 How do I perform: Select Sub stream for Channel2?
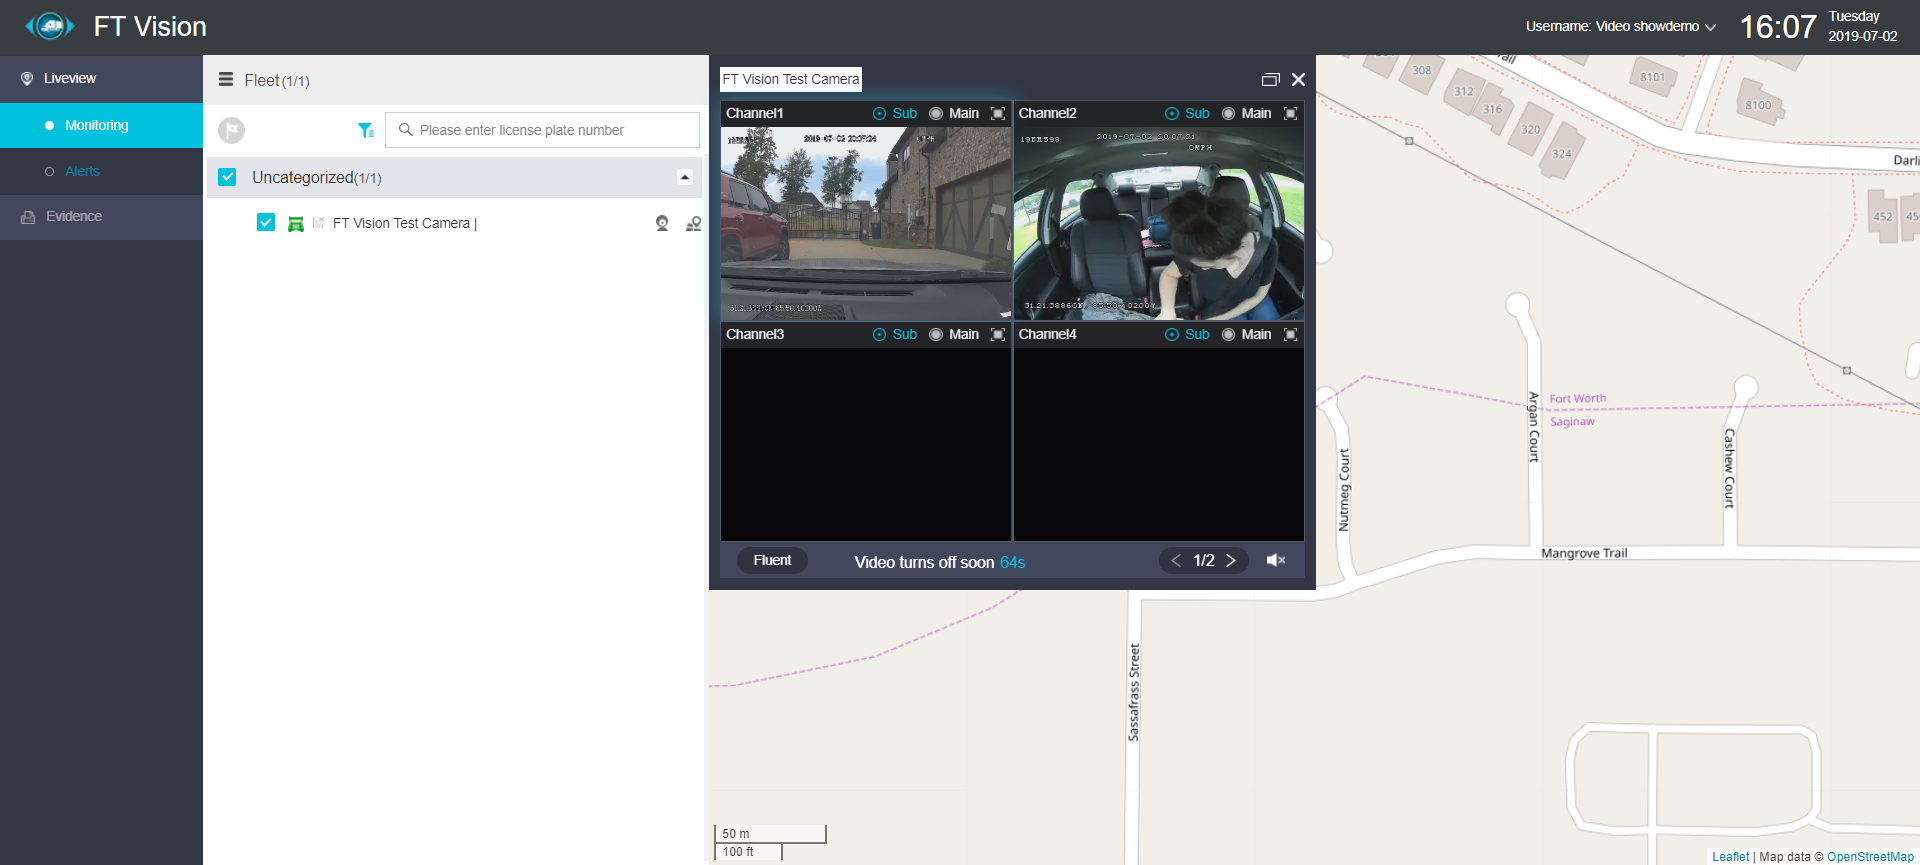[1187, 113]
